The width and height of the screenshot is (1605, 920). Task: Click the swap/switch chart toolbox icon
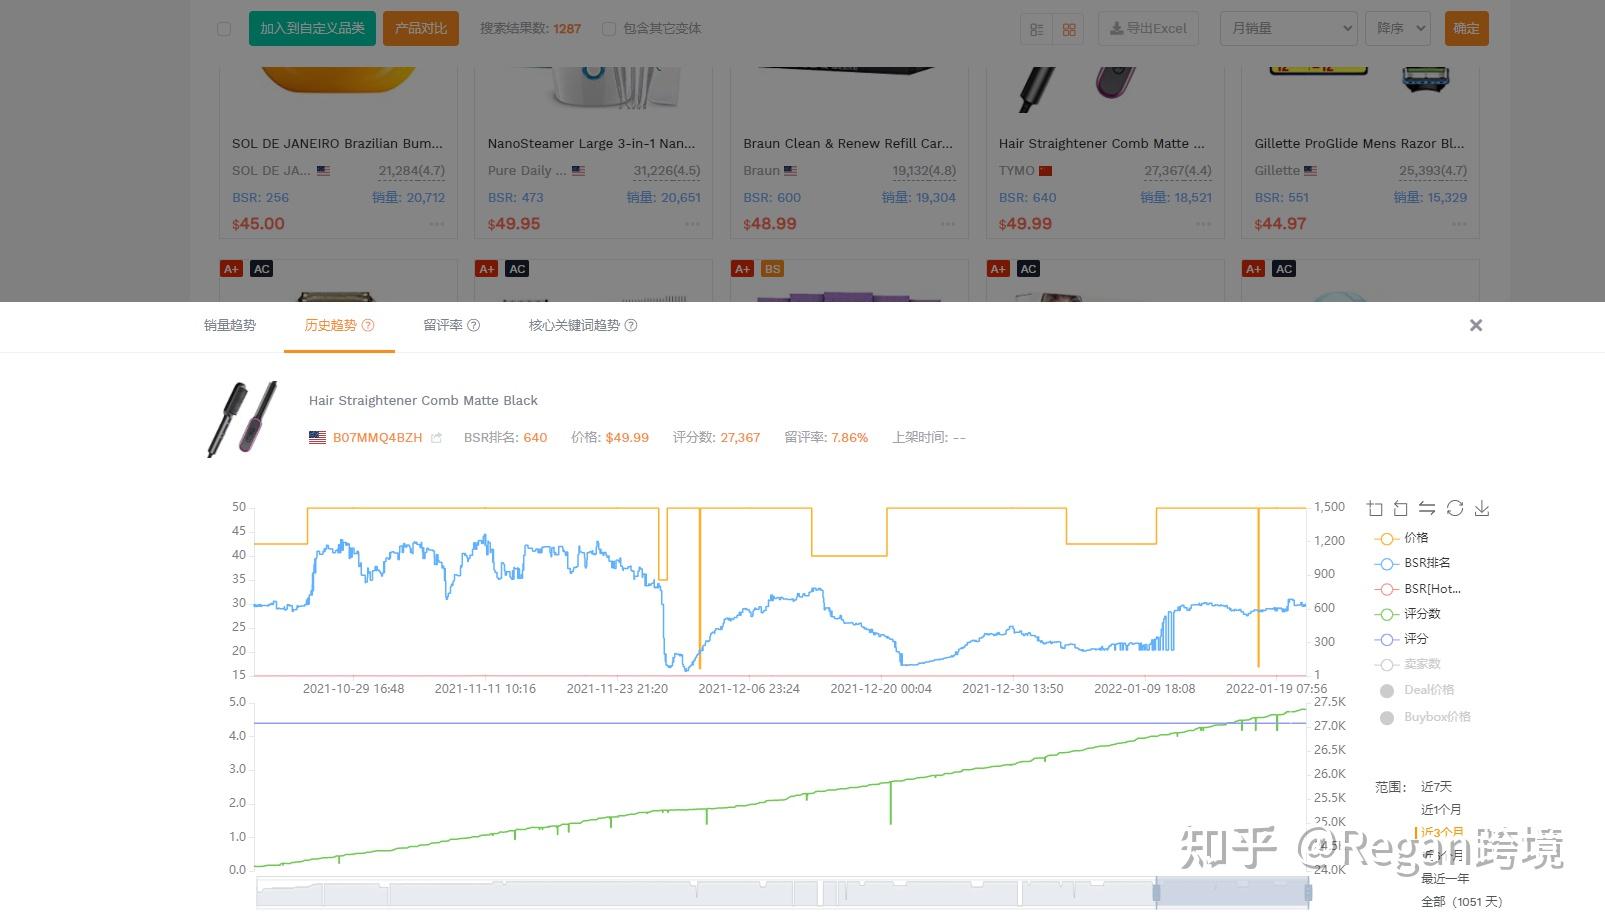pos(1427,508)
